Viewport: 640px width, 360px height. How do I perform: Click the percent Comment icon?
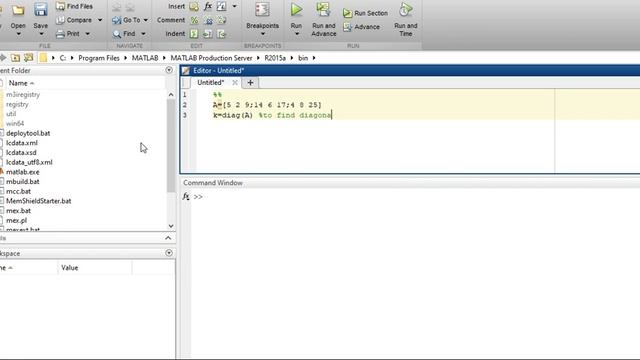point(194,20)
